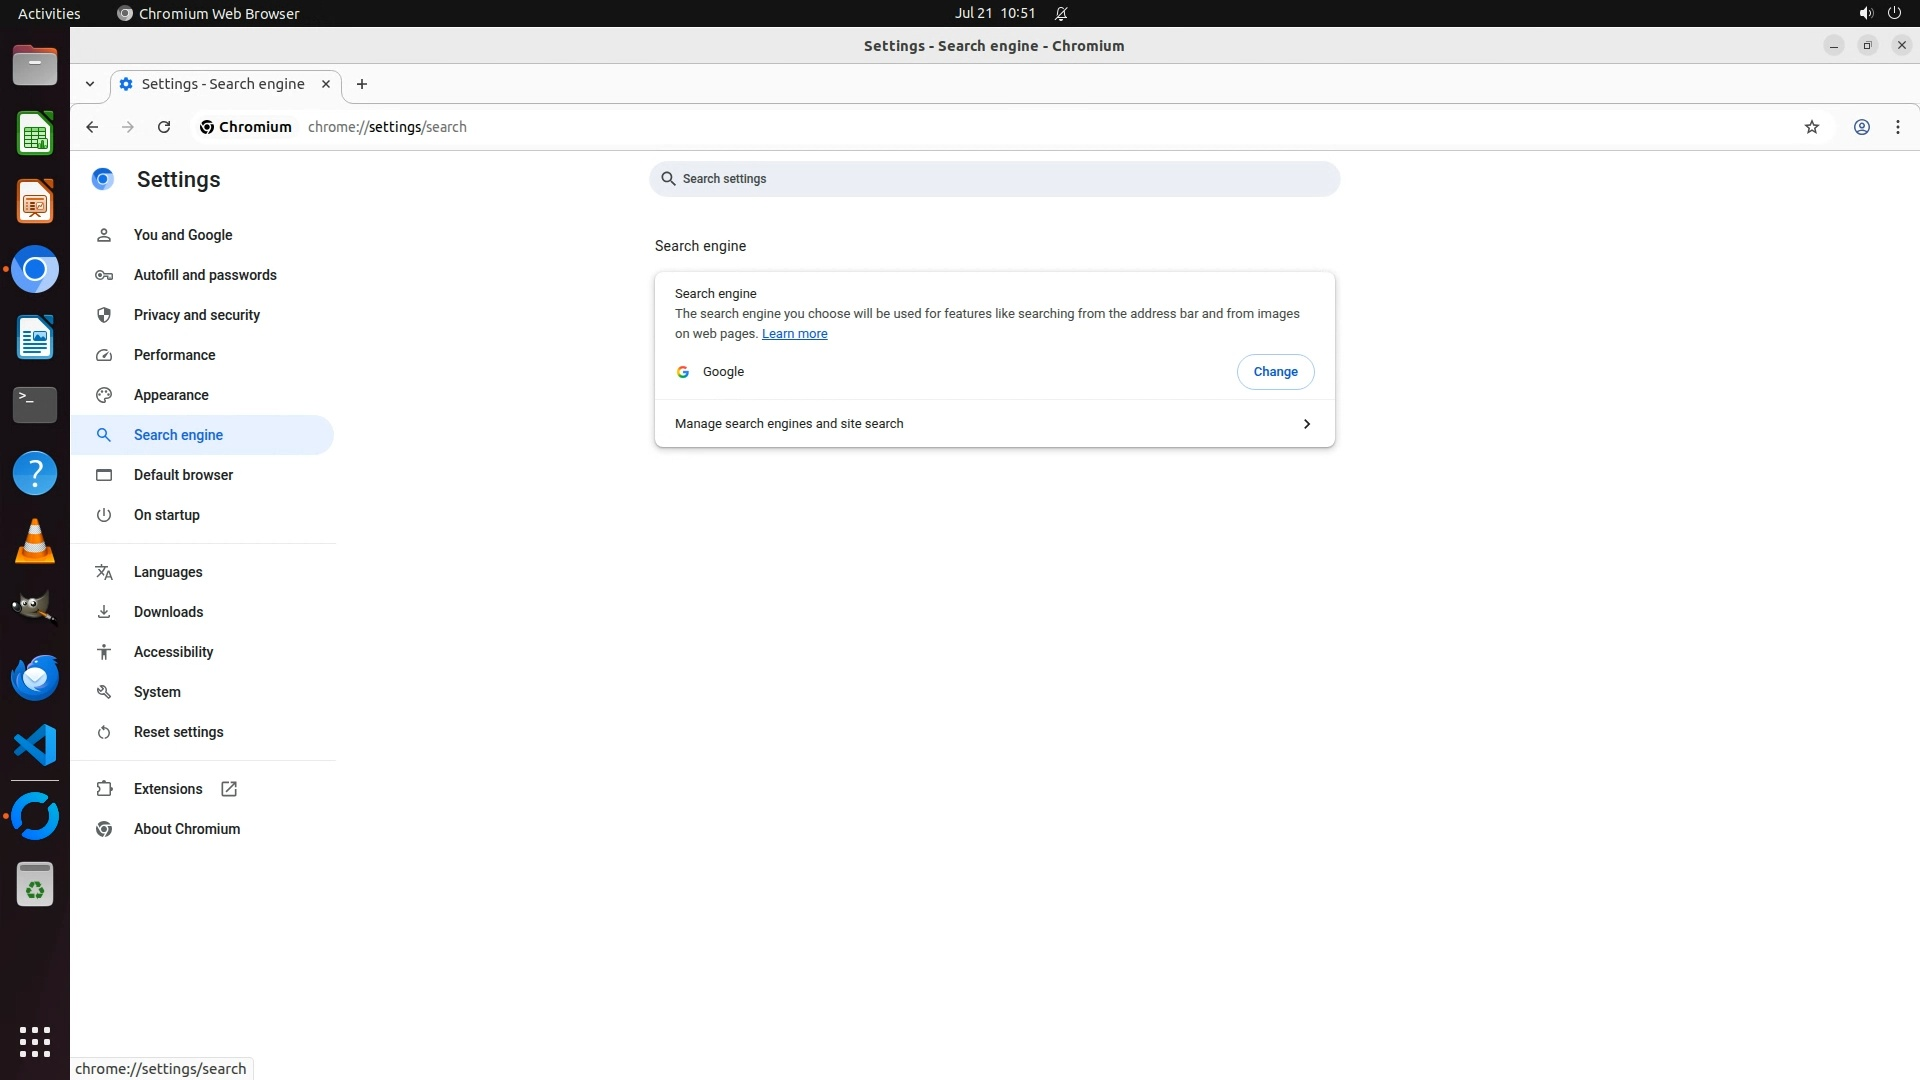This screenshot has width=1920, height=1080.
Task: Open new tab with plus icon
Action: [x=362, y=84]
